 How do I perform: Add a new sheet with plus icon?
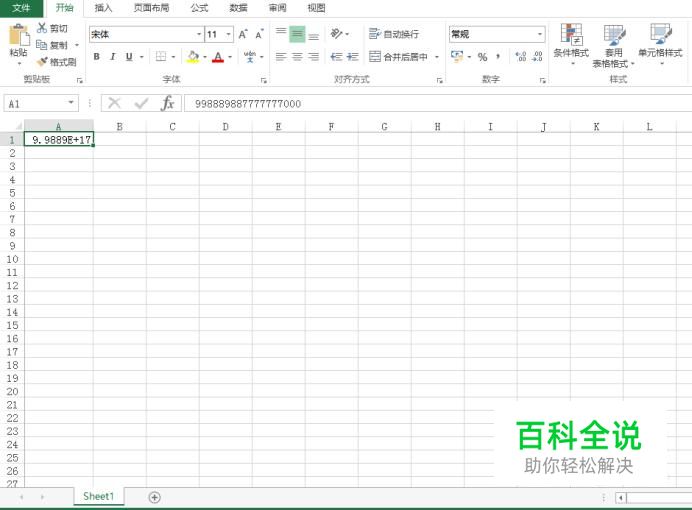pos(154,497)
